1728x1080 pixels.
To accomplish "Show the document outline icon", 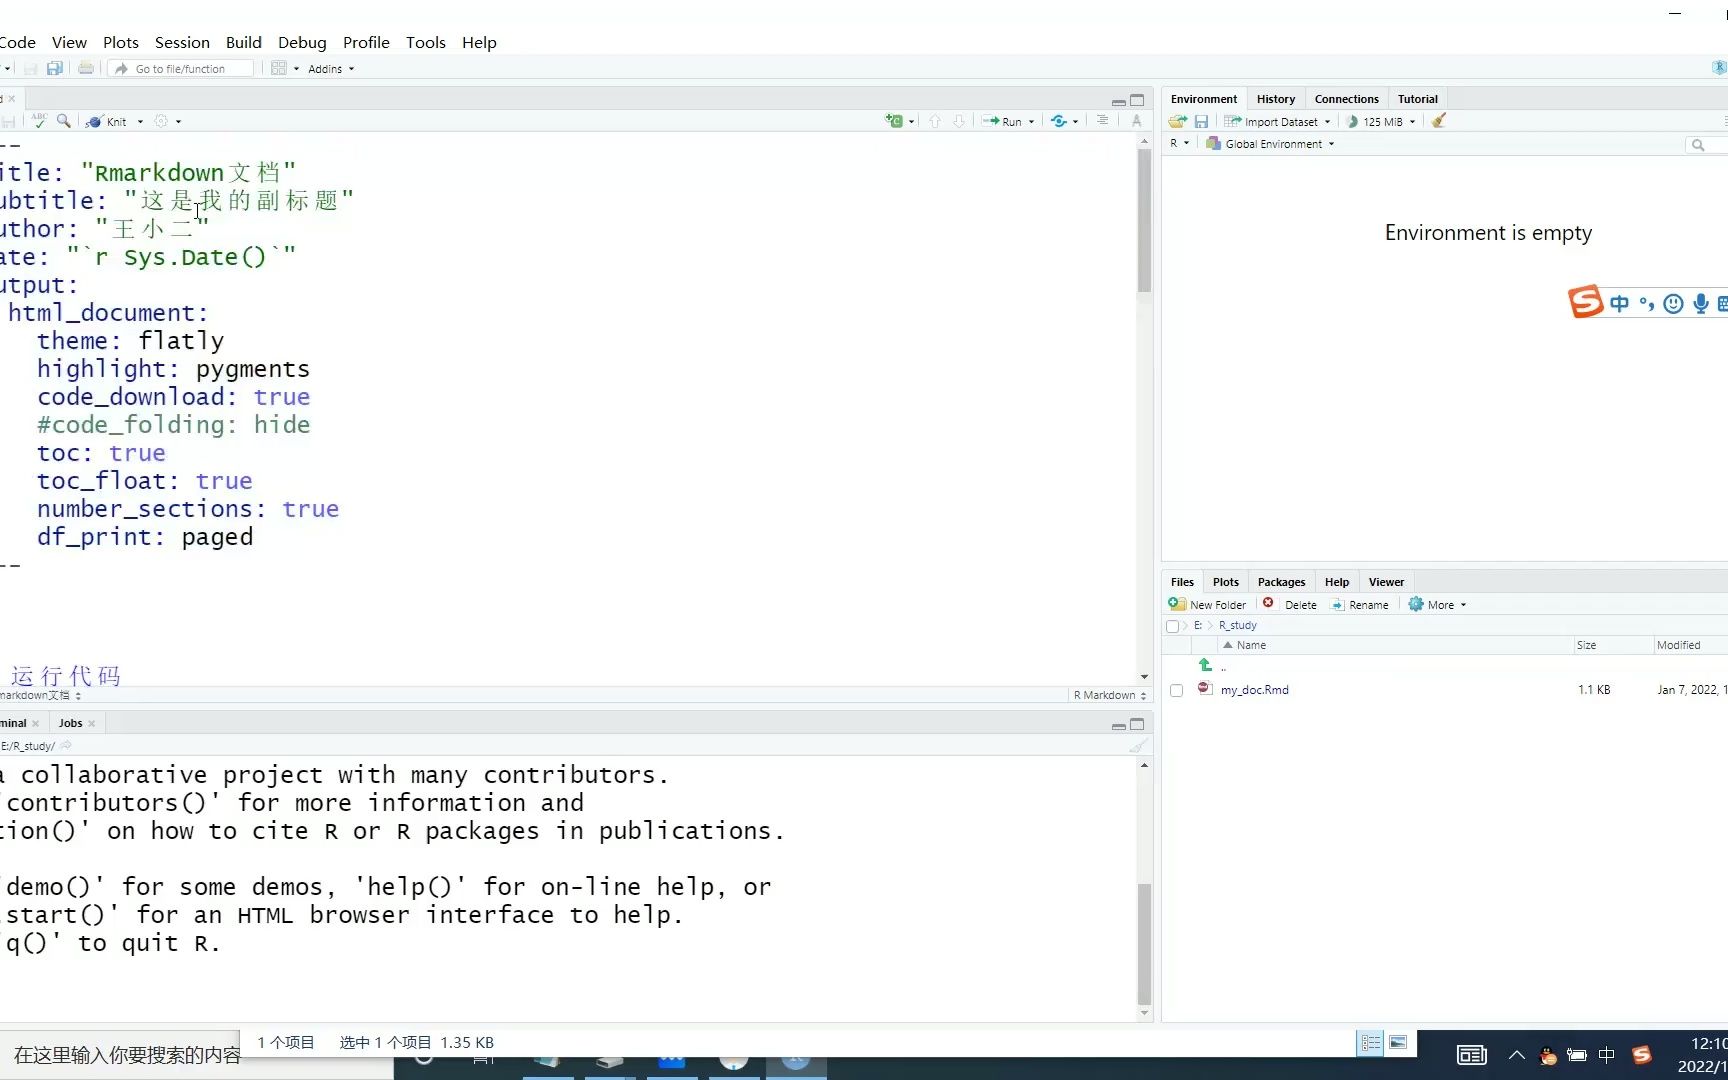I will [x=1102, y=120].
